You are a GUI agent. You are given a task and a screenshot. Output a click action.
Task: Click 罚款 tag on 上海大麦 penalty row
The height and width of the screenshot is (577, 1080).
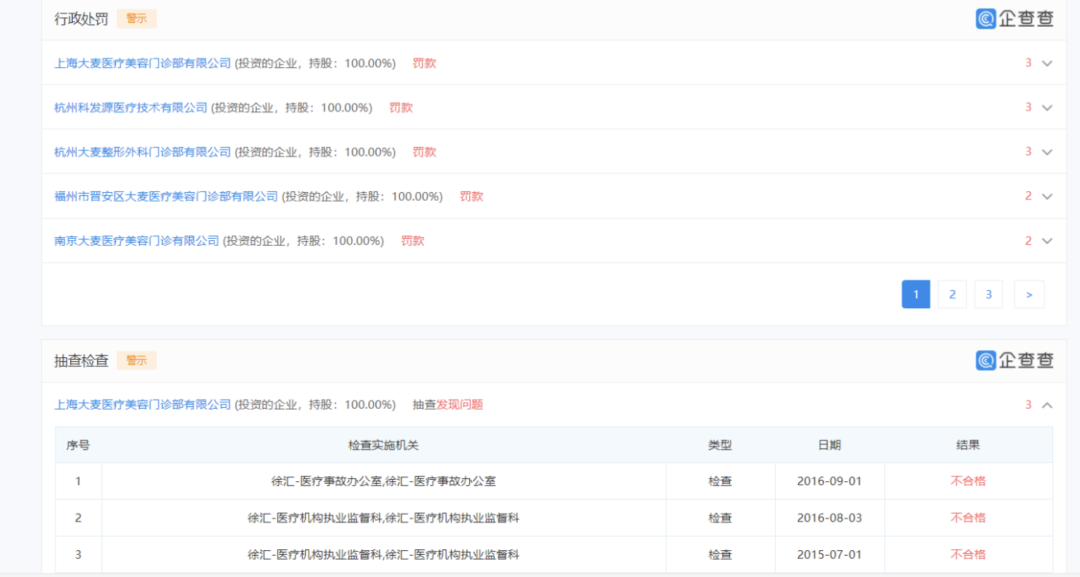tap(424, 63)
